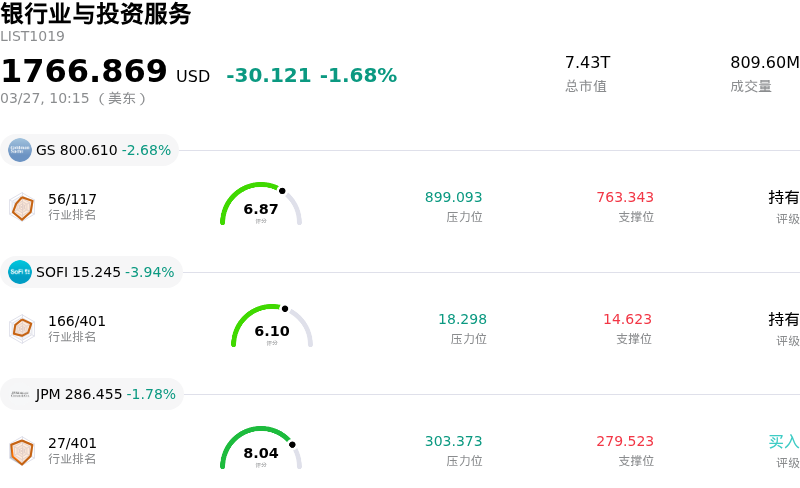This screenshot has height=488, width=800.
Task: Click the 买入 rating for JPM
Action: 783,441
